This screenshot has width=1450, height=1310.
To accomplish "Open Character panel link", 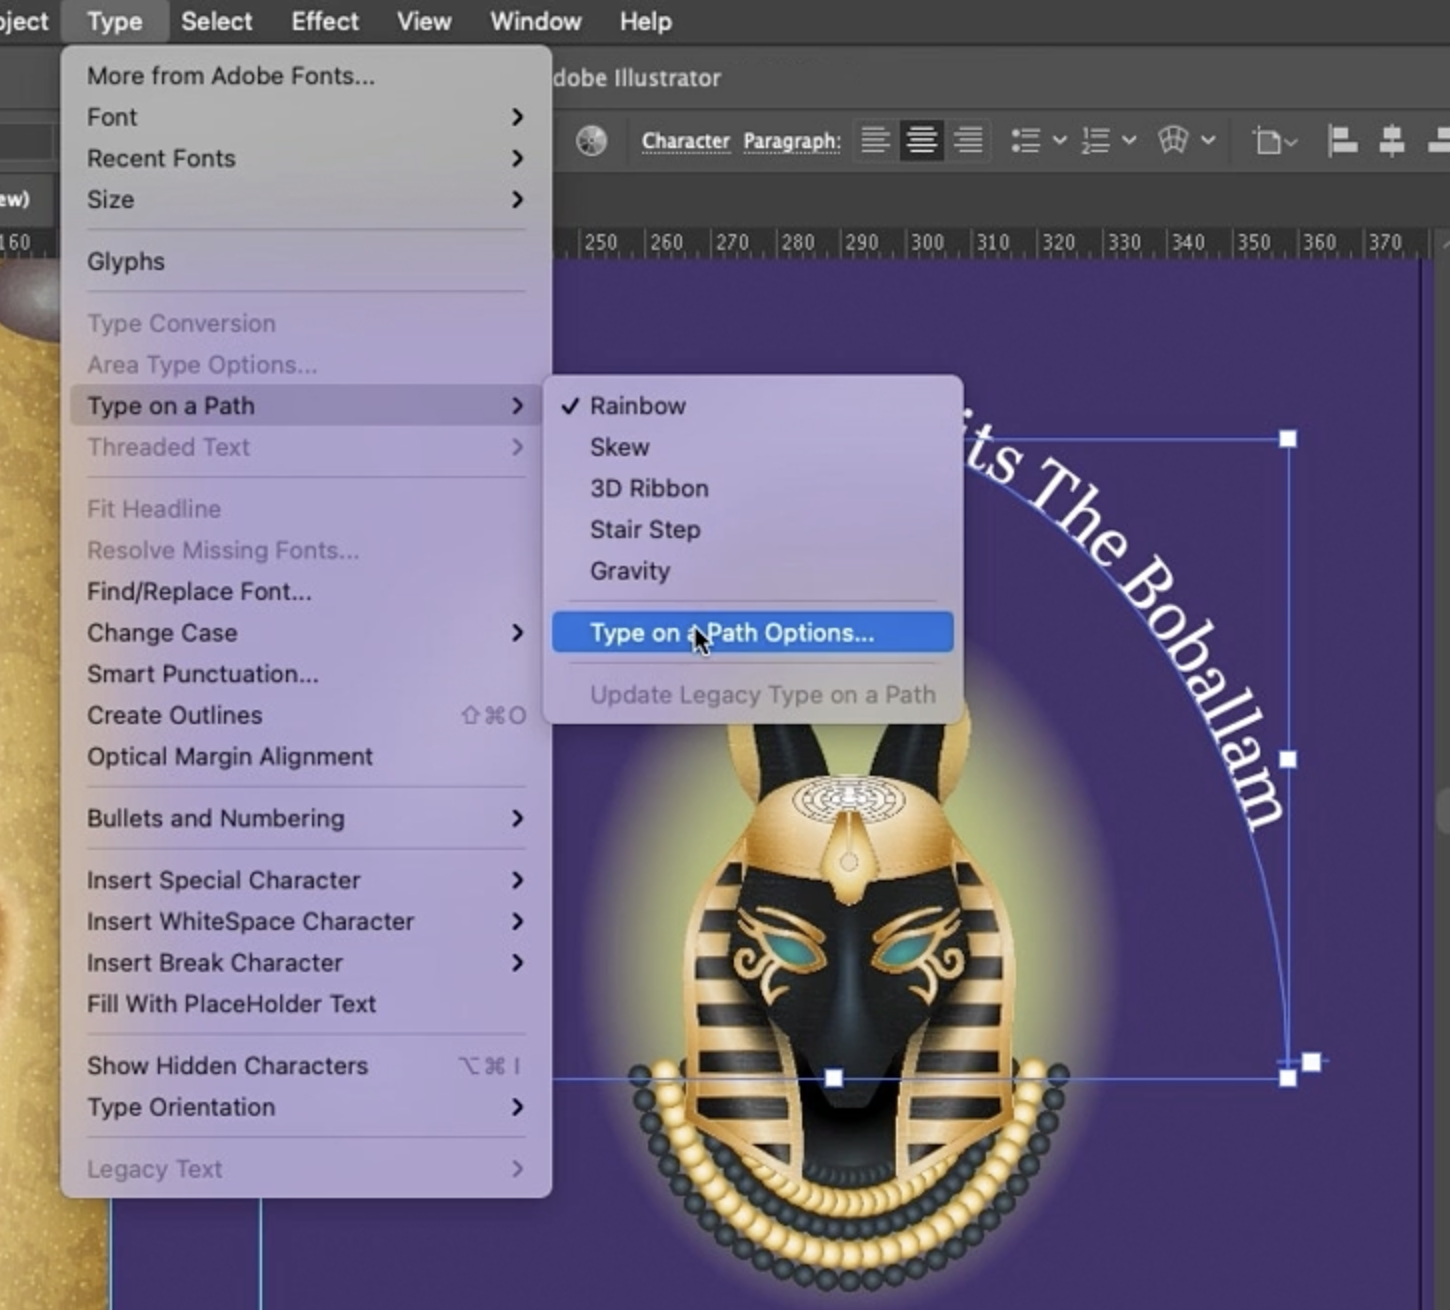I will tap(686, 141).
